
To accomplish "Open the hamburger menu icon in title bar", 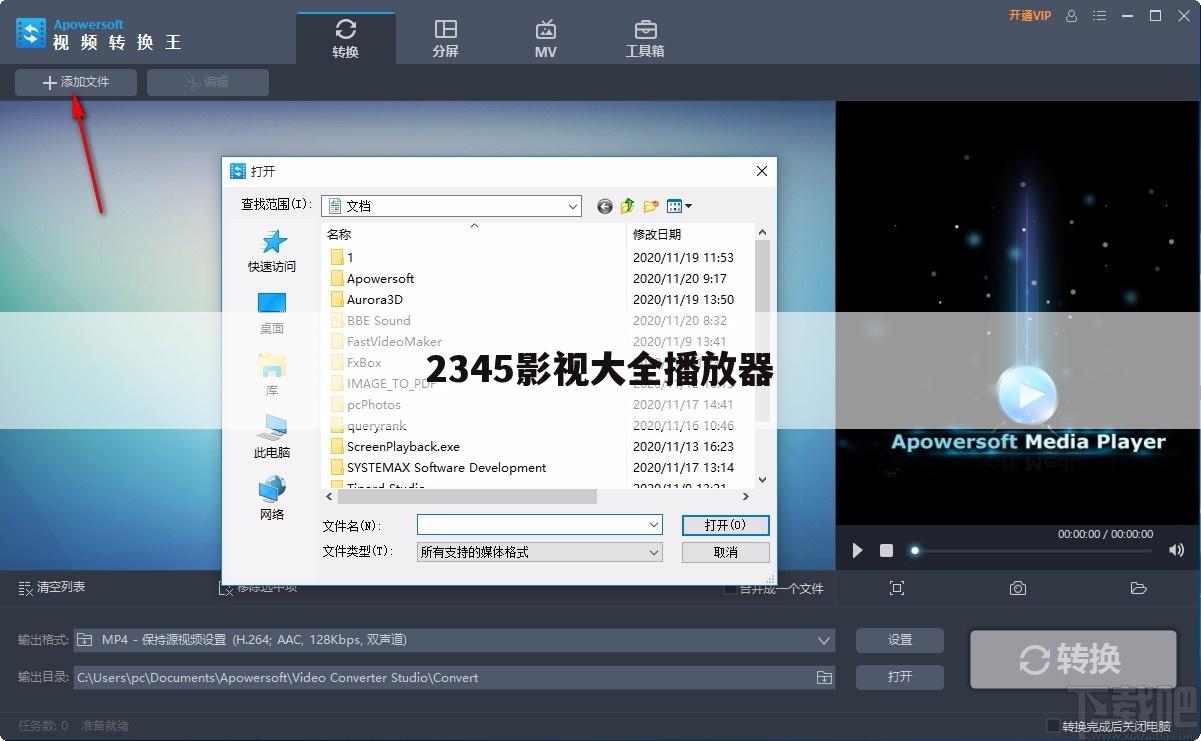I will [x=1100, y=16].
